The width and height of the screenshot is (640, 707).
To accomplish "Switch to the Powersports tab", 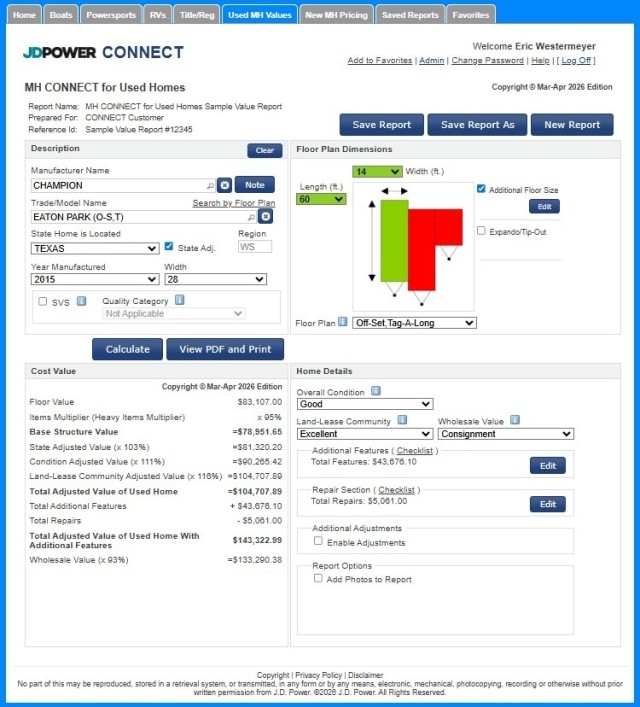I will pos(111,14).
